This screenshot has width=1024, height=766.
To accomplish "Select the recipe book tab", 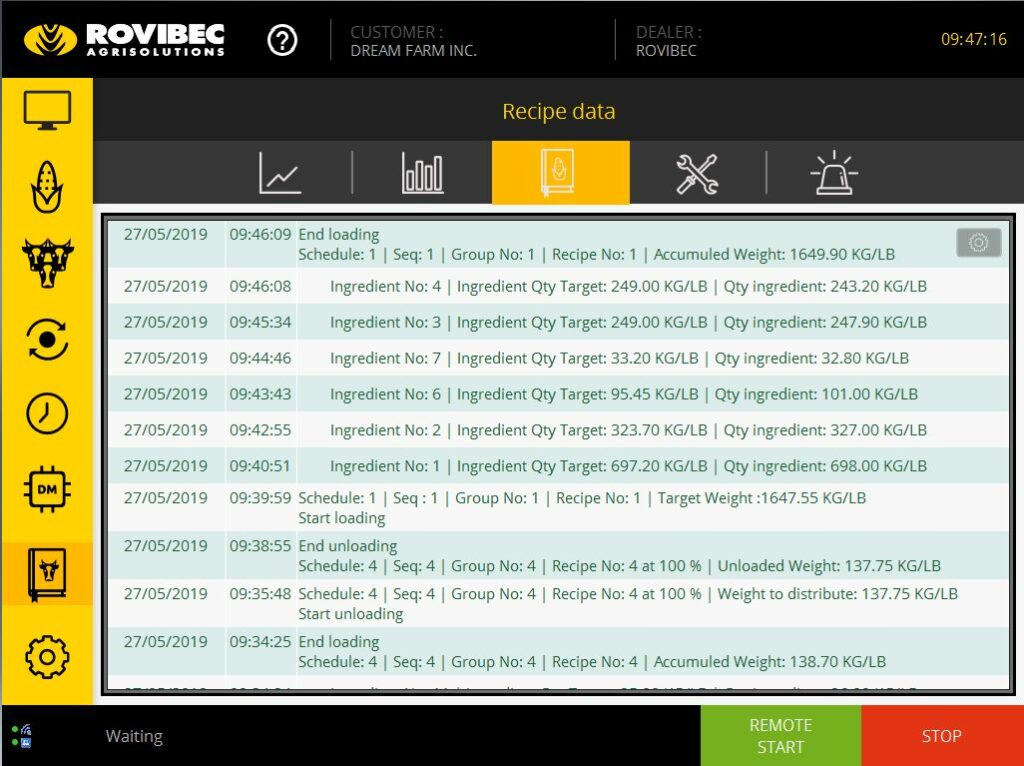I will pos(560,172).
